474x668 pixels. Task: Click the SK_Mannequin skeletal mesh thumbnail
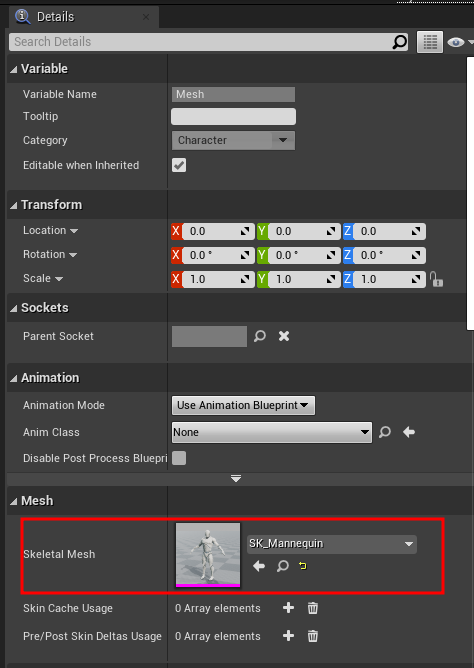tap(208, 555)
